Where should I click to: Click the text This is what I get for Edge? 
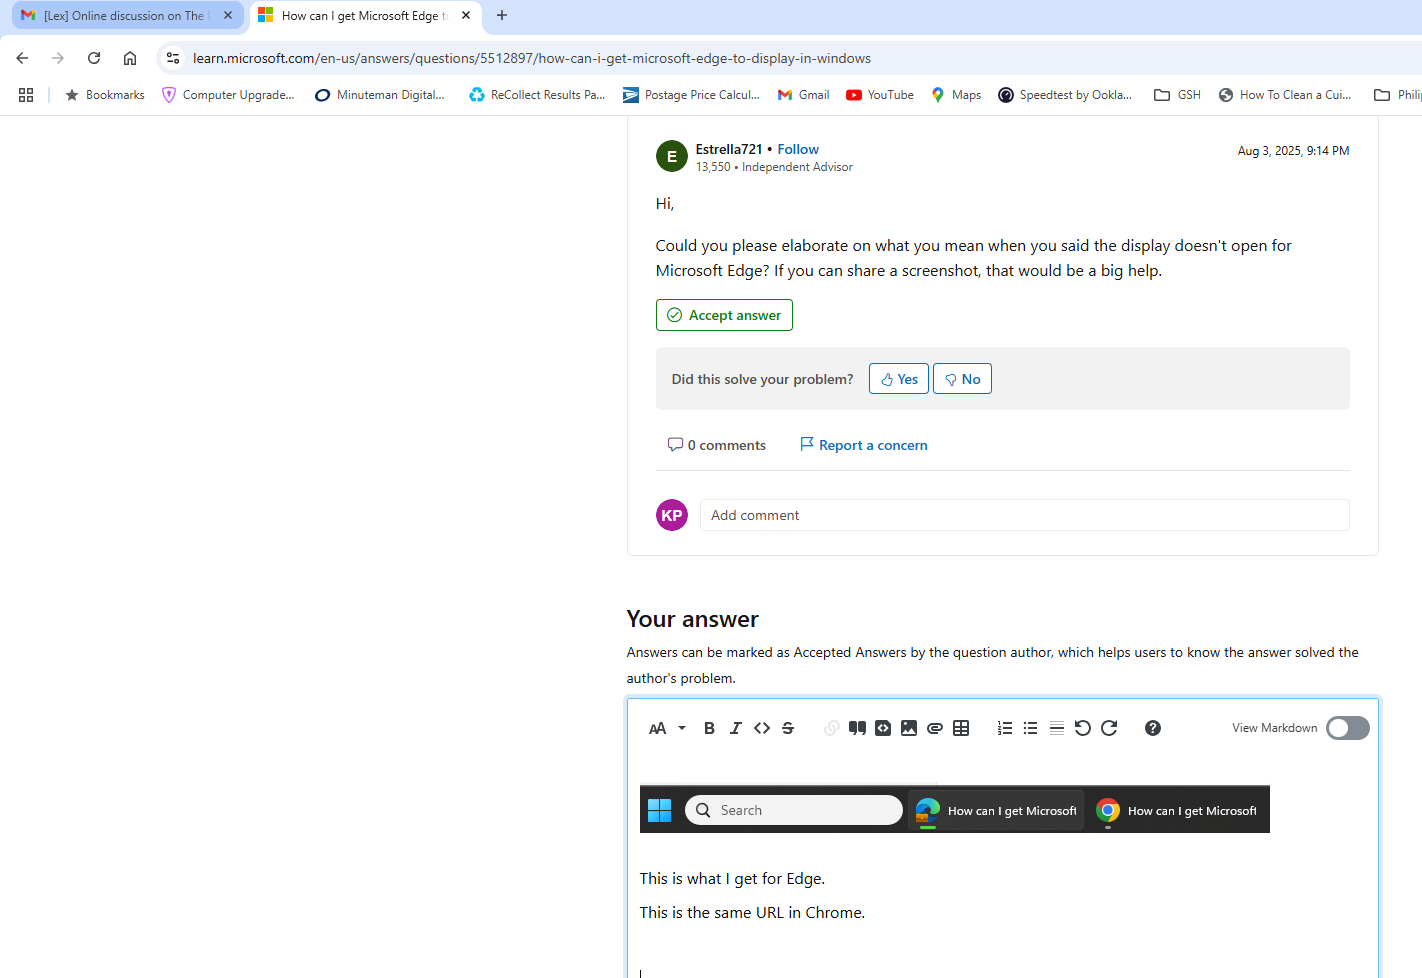(732, 879)
